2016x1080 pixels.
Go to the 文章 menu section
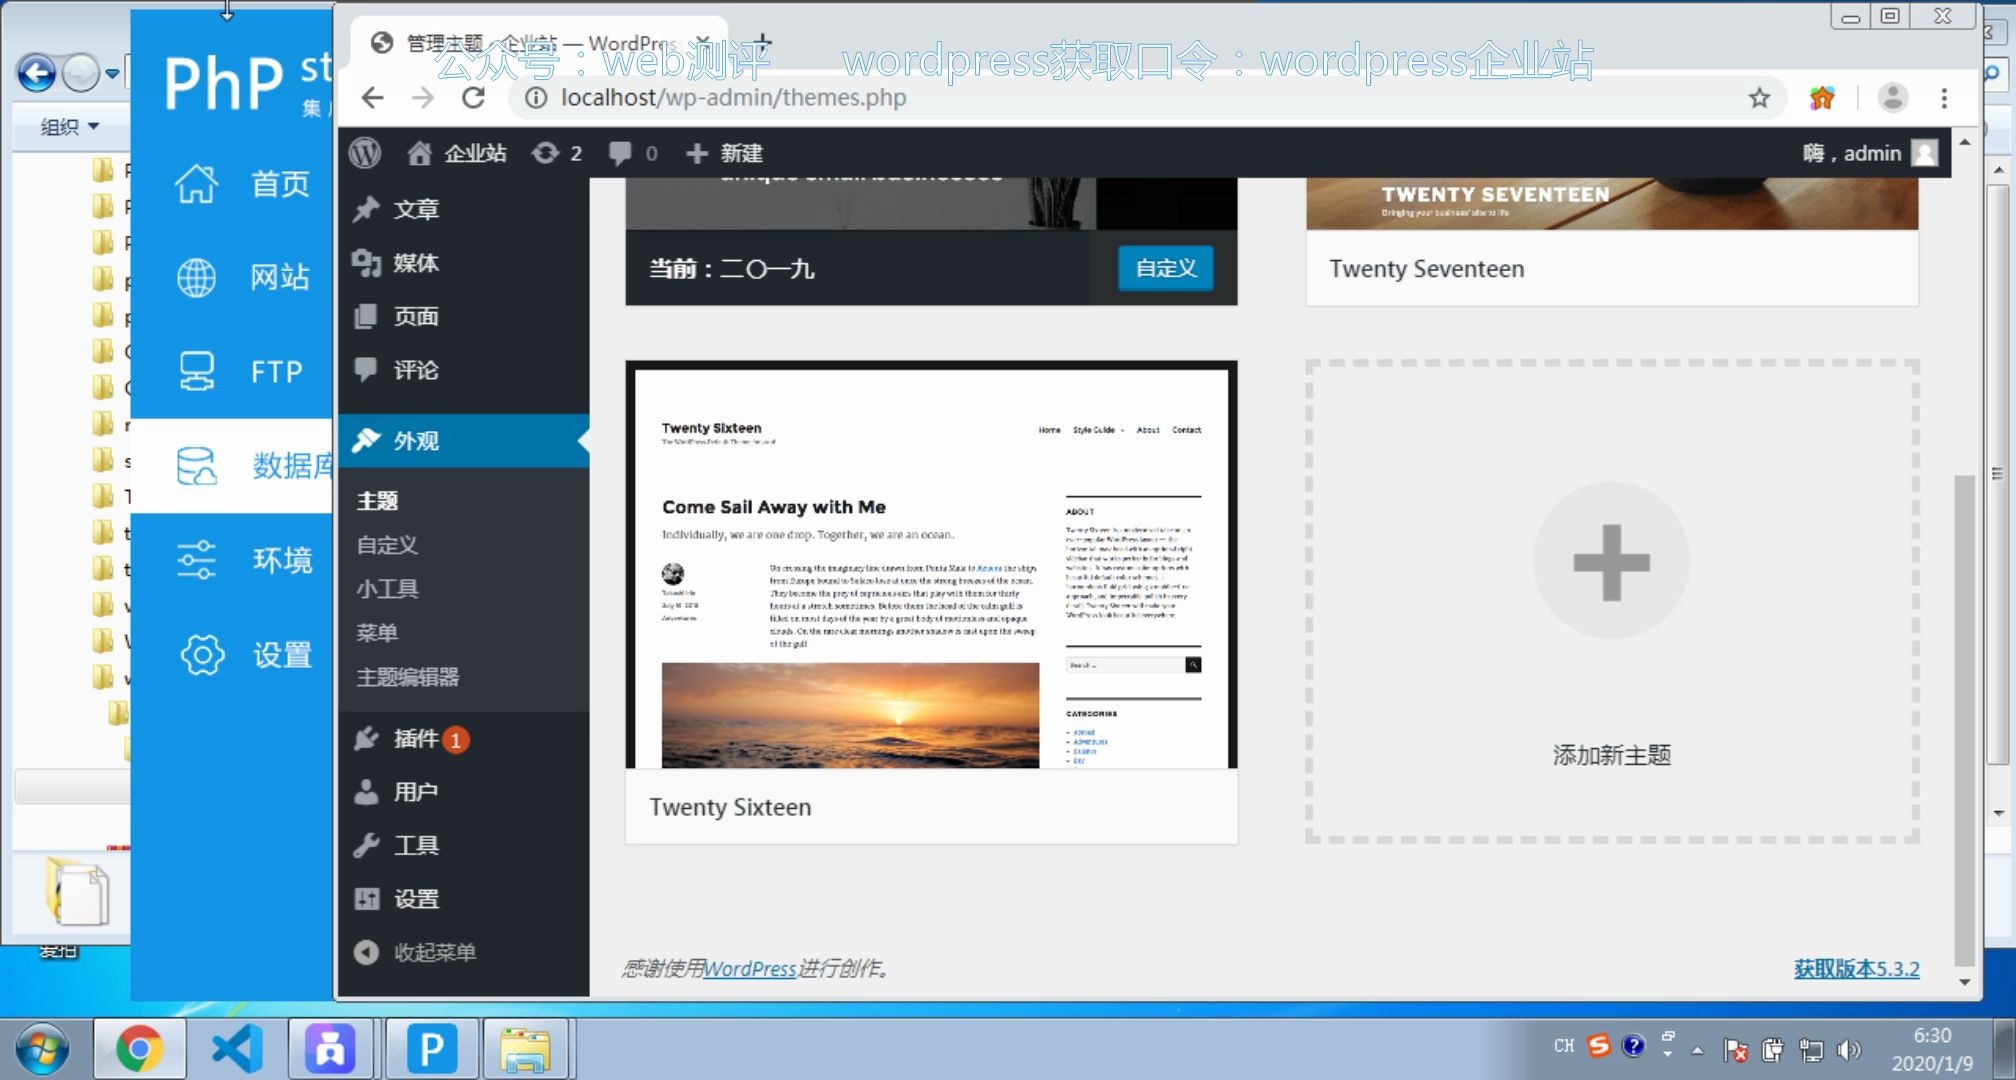(415, 209)
